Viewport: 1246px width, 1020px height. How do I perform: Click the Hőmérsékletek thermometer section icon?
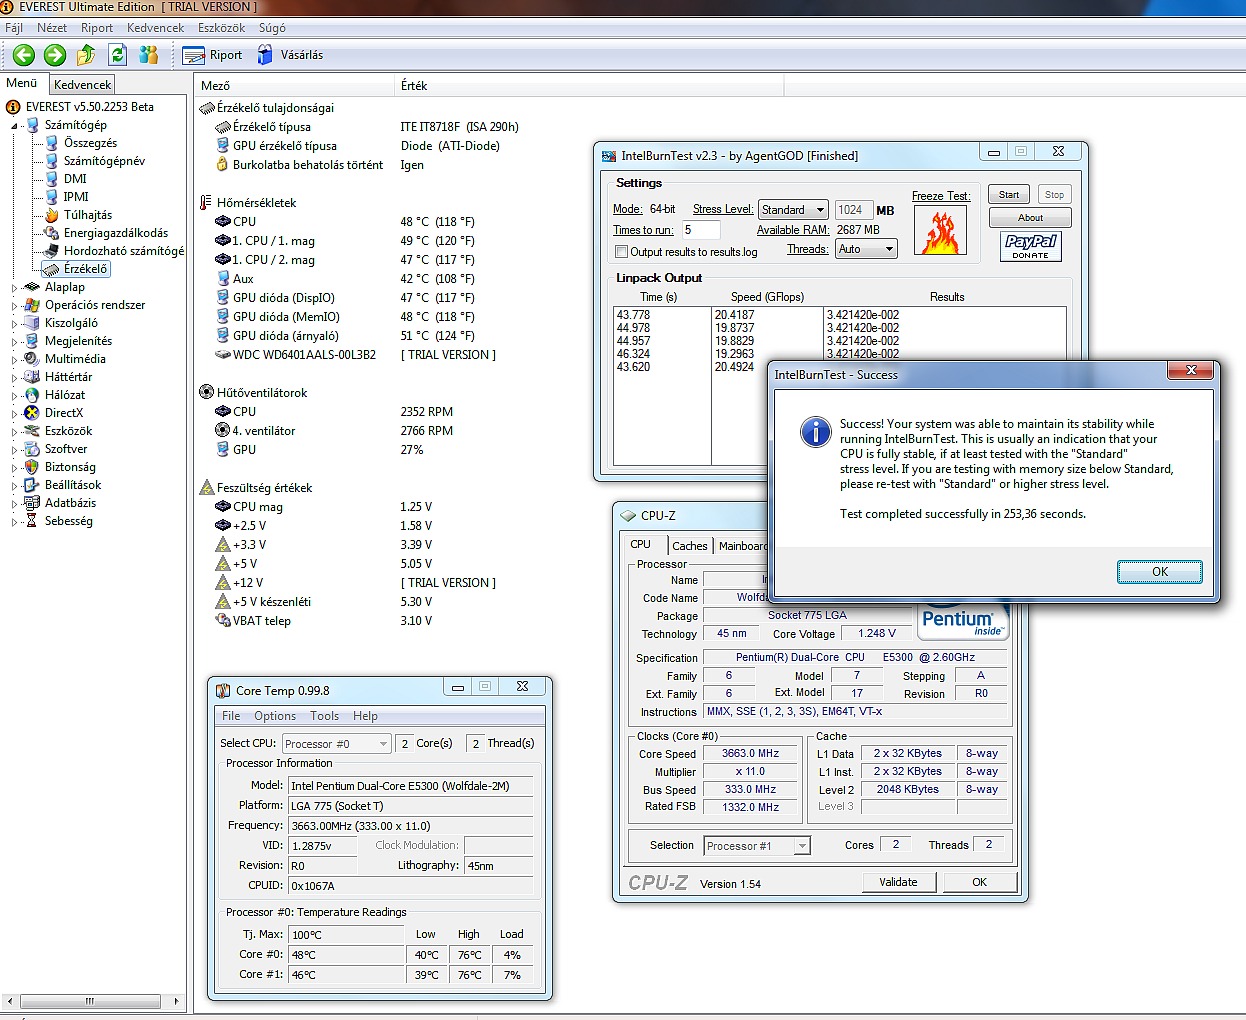pyautogui.click(x=206, y=203)
